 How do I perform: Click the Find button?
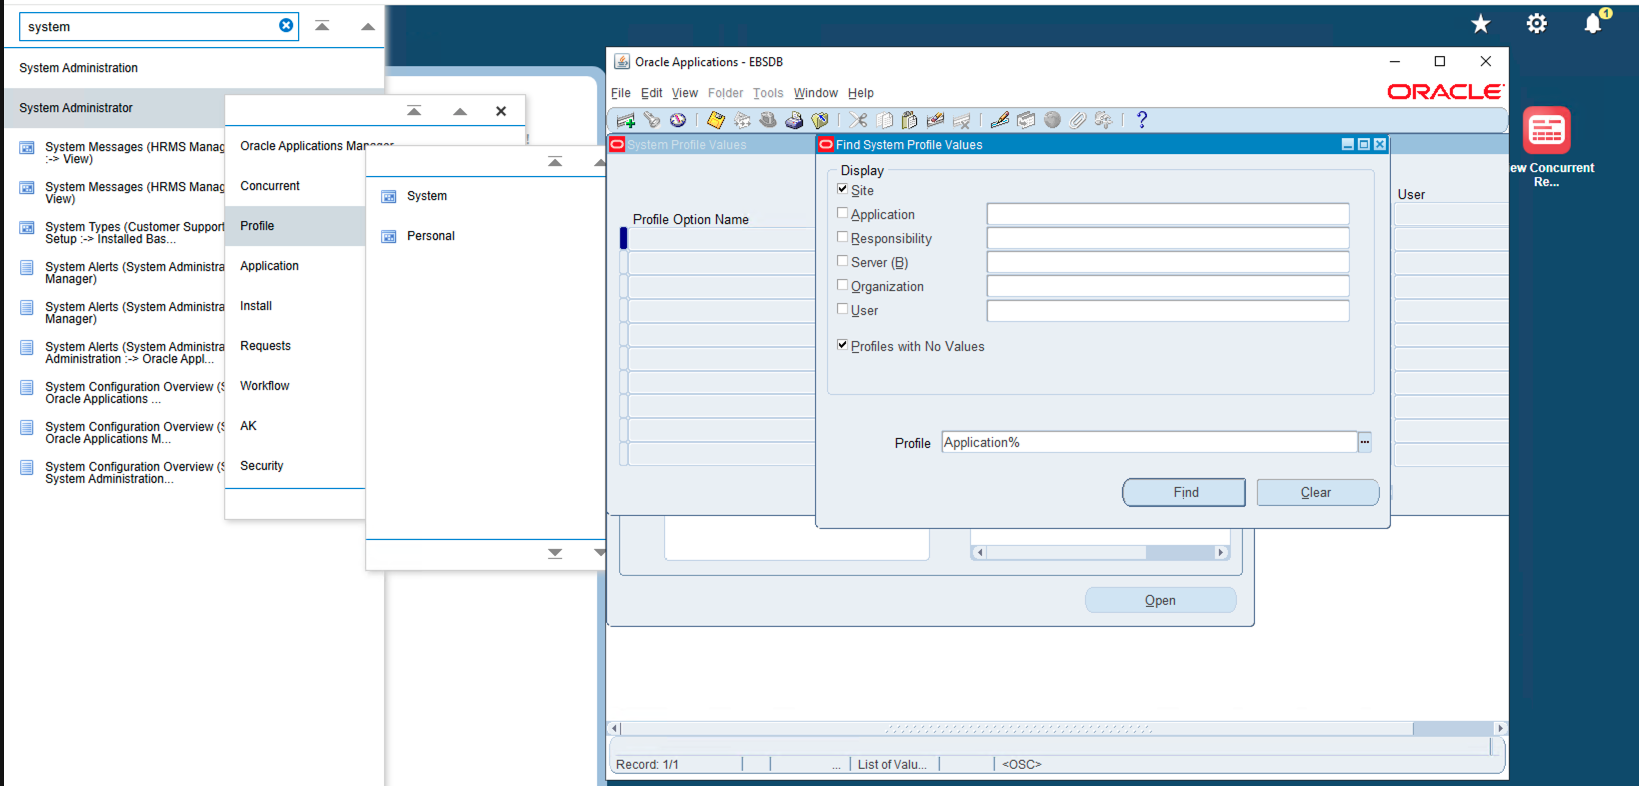pyautogui.click(x=1184, y=492)
